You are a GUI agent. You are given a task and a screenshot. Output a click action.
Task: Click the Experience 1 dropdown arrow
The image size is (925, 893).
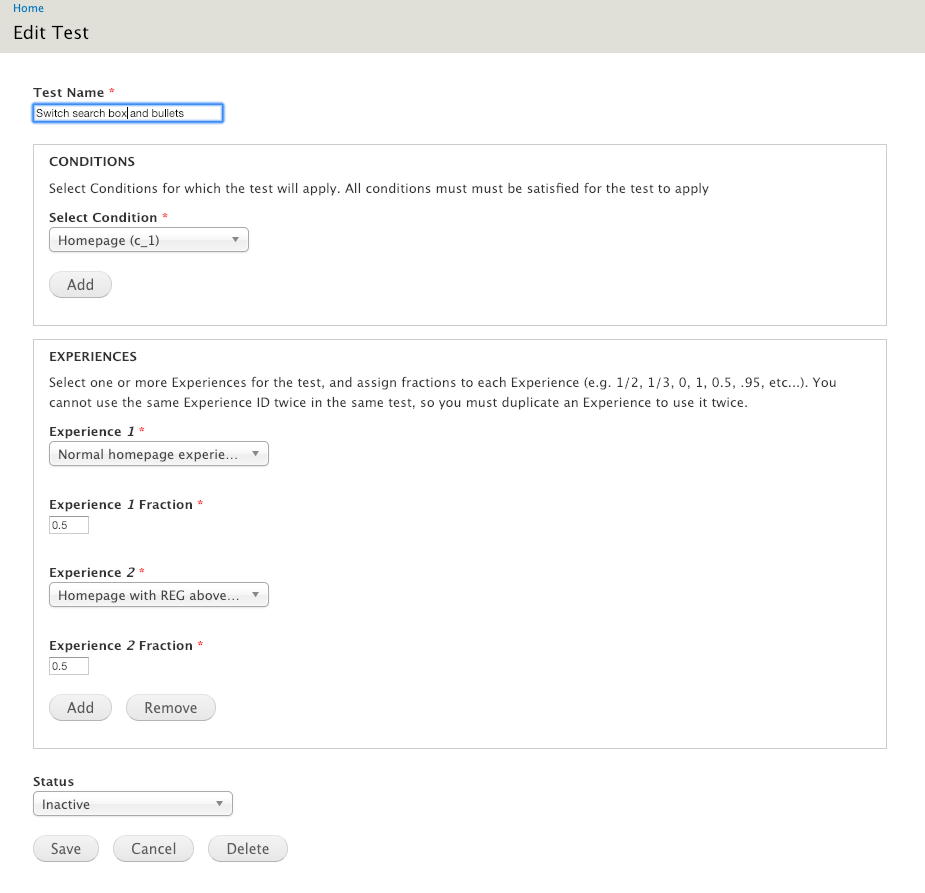click(x=255, y=454)
